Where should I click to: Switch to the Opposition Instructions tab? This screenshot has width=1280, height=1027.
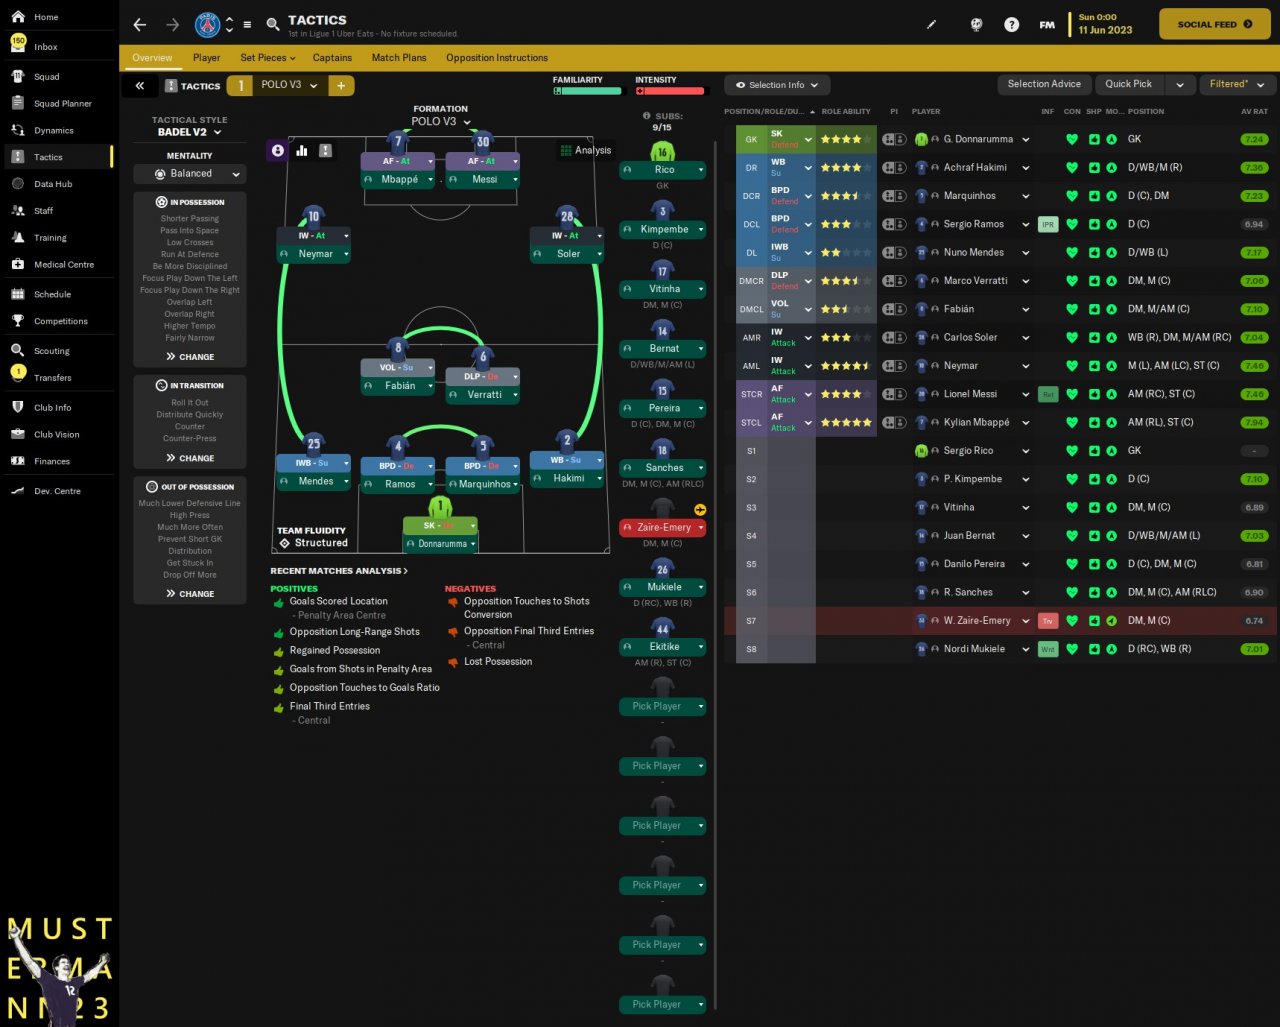(x=497, y=58)
